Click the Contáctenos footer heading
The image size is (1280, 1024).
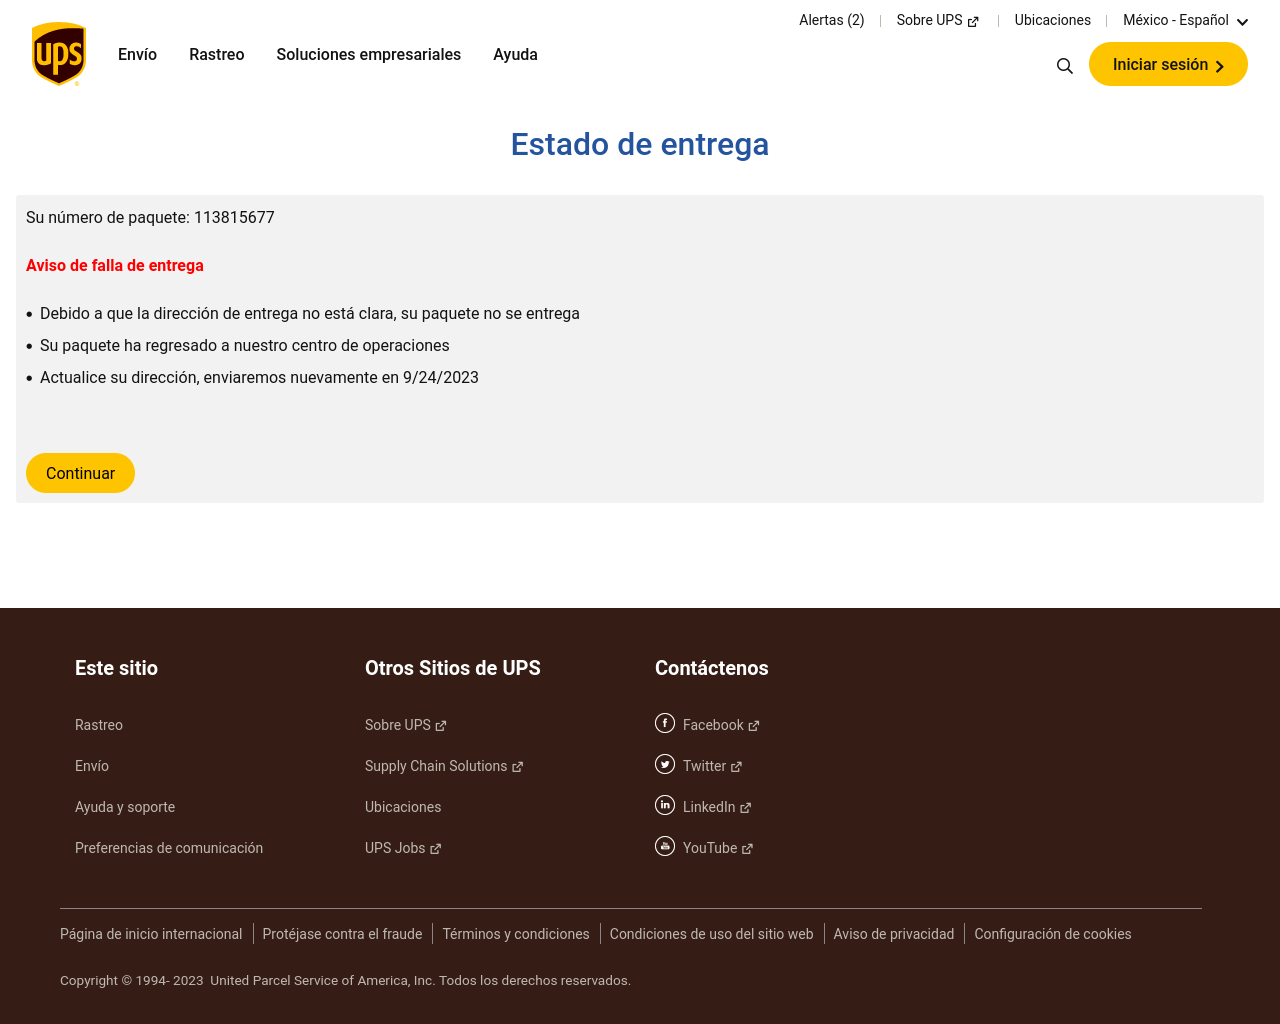pyautogui.click(x=712, y=668)
